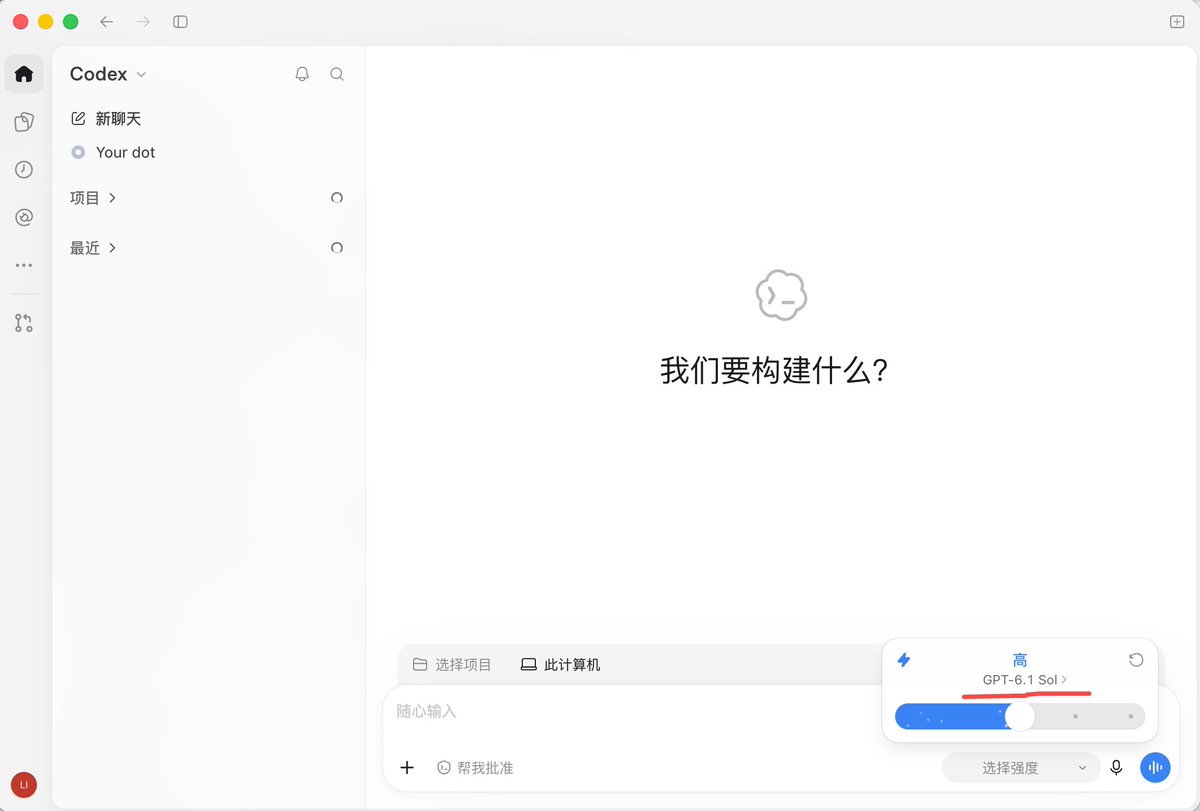Viewport: 1200px width, 811px height.
Task: Go to the Home icon in sidebar
Action: (24, 74)
